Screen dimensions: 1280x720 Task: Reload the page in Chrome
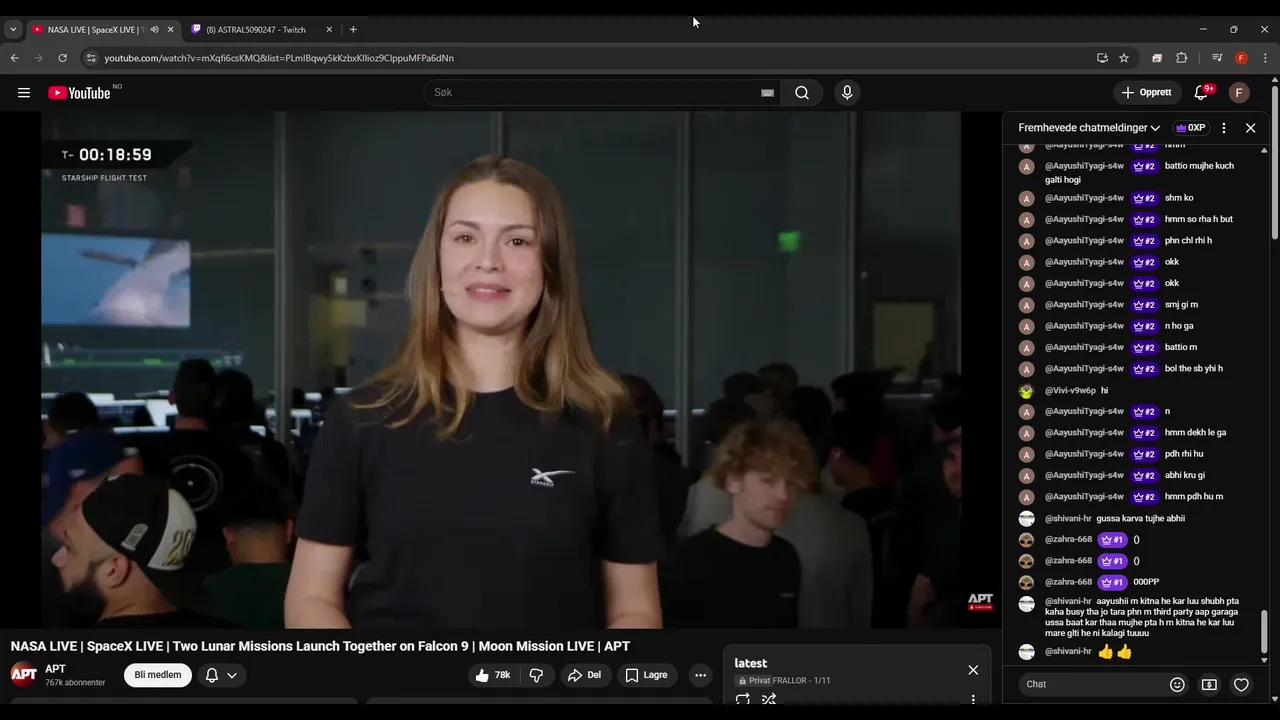[x=63, y=58]
